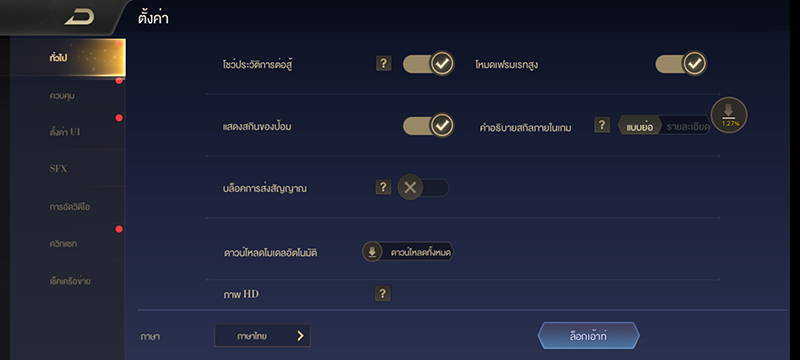Toggle the โชว์ประวัติการต่อสู้ switch

coord(429,64)
